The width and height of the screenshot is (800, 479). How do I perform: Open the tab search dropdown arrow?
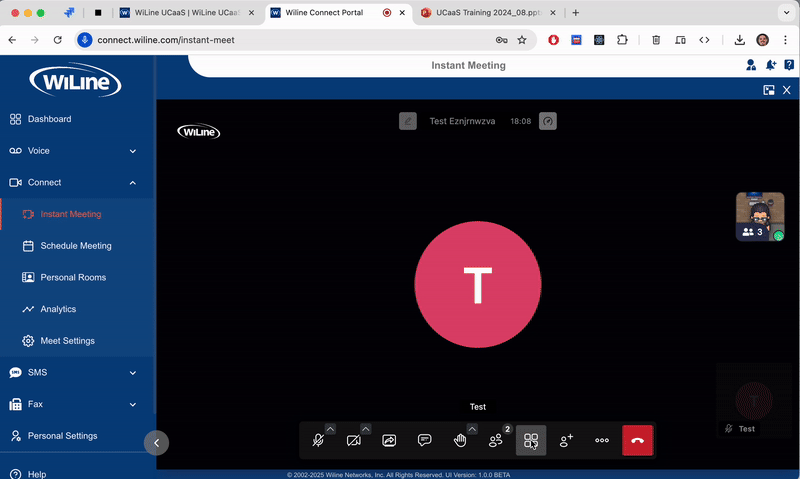pos(786,13)
